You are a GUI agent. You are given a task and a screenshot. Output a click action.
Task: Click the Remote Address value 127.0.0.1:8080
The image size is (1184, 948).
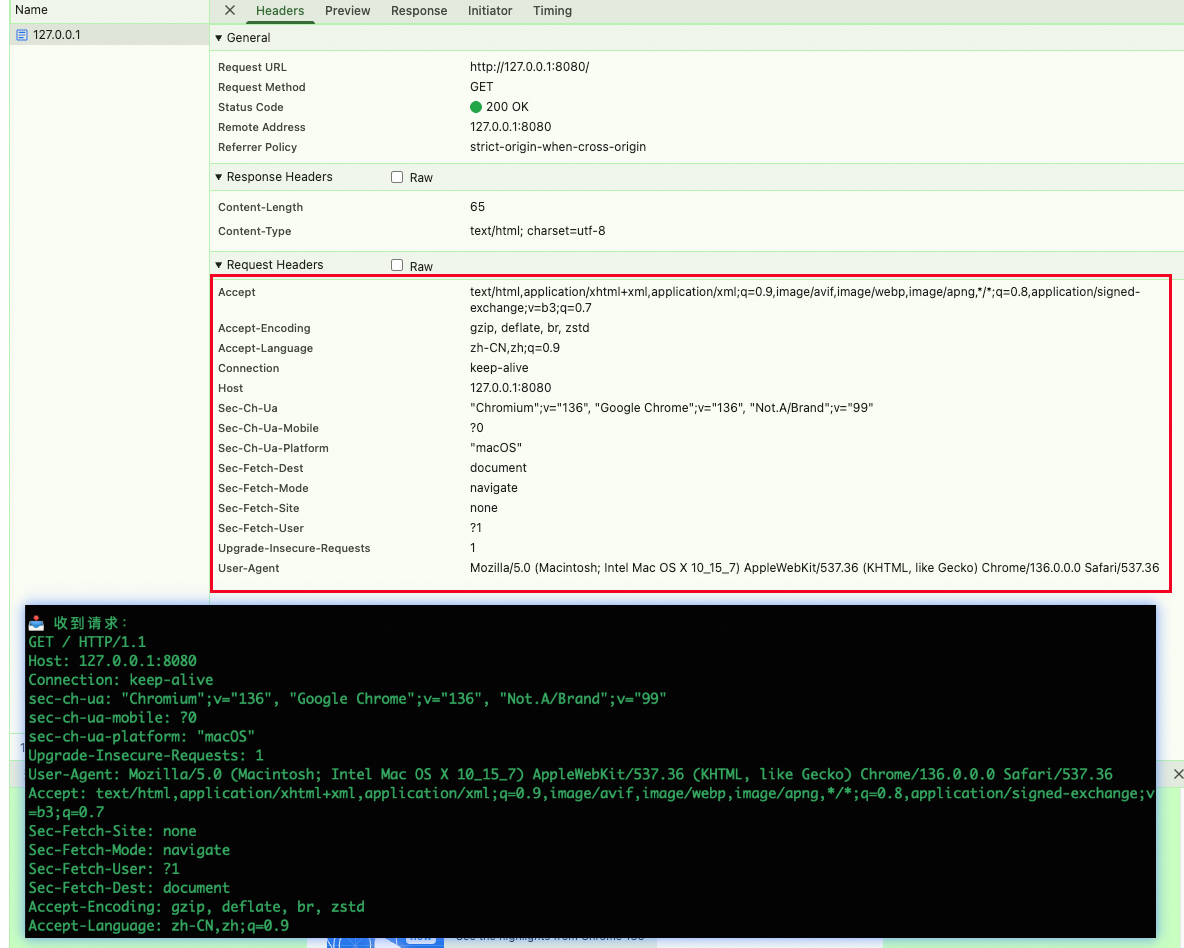pyautogui.click(x=510, y=127)
